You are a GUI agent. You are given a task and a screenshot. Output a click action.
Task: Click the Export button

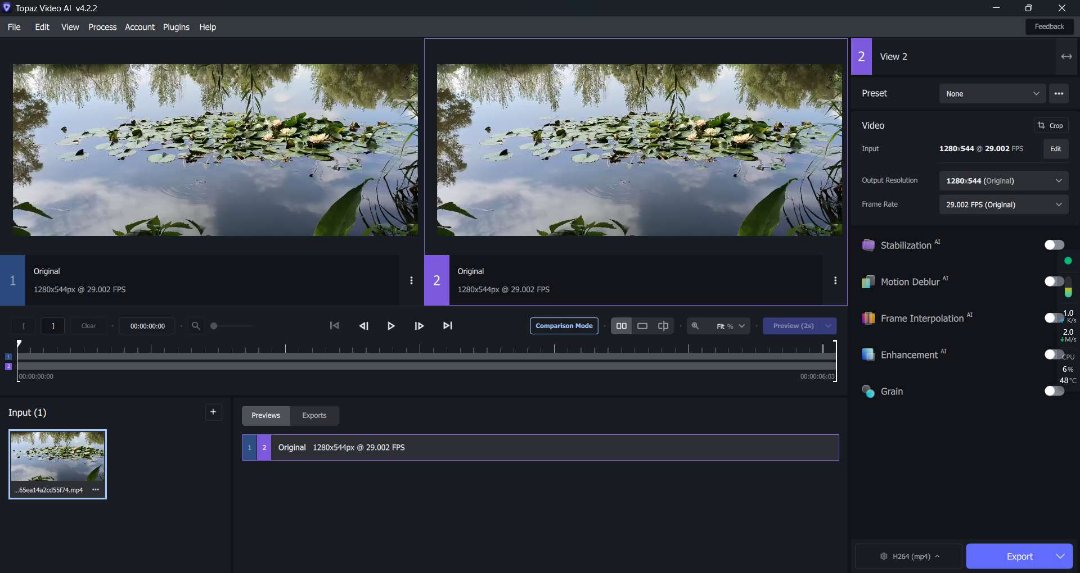pos(1019,556)
